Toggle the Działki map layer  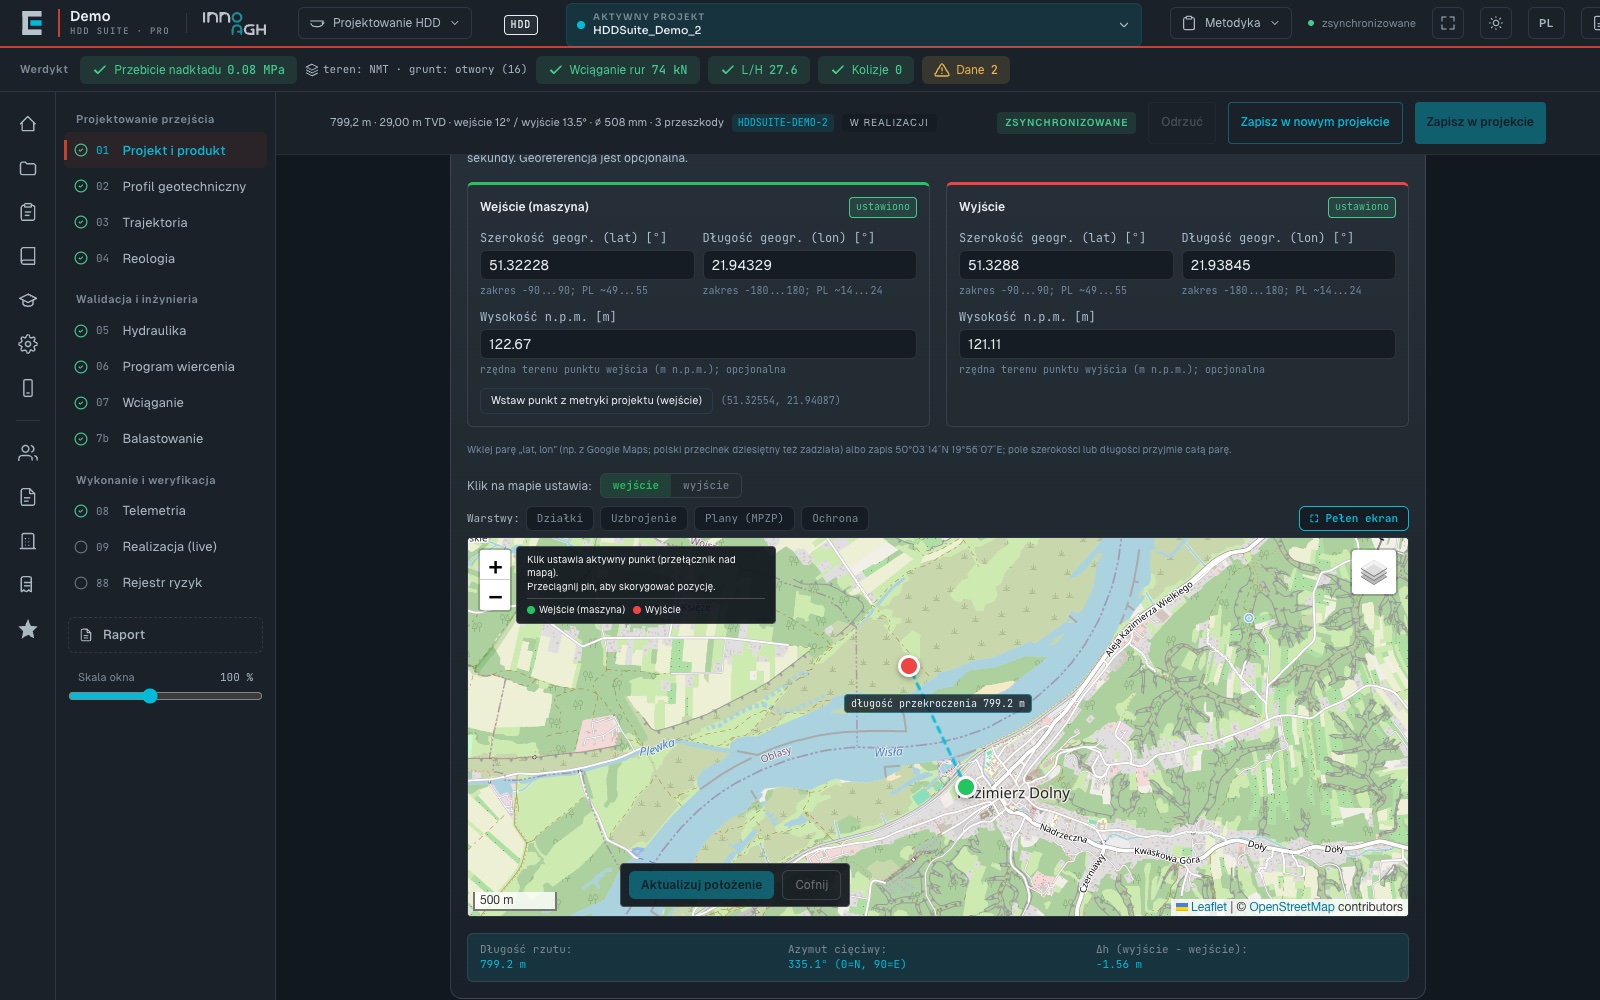pyautogui.click(x=560, y=518)
